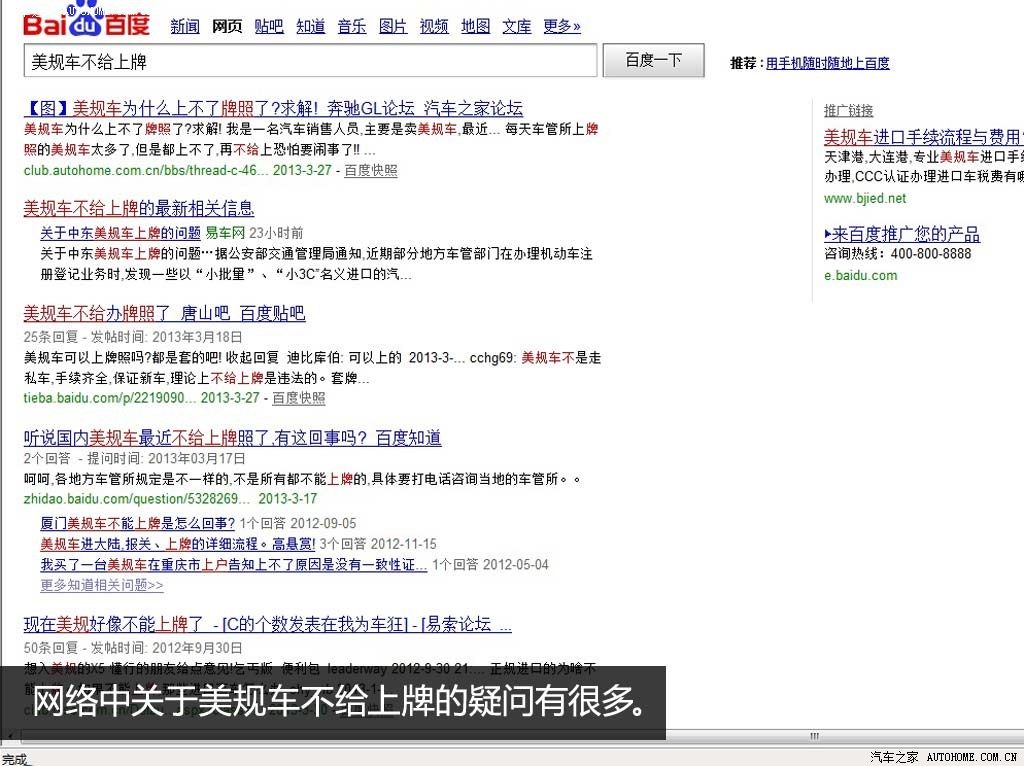
Task: Open 听说国内美规车最近不给上牌照了 result
Action: click(x=232, y=438)
